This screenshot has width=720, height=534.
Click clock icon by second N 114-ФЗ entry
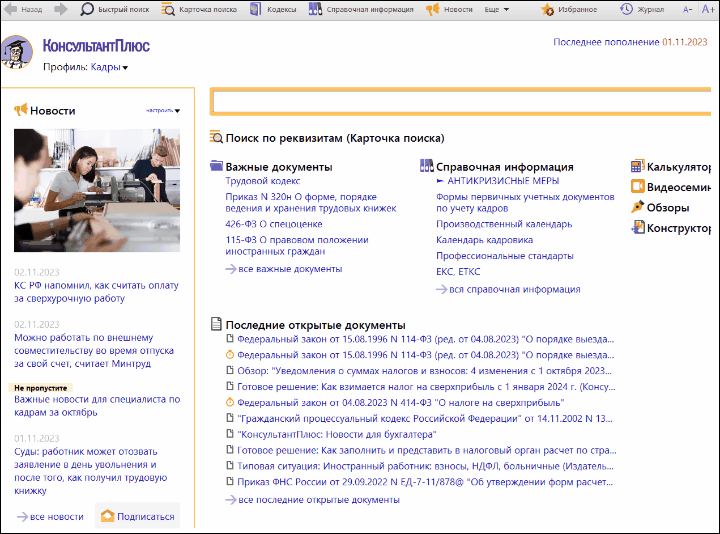(230, 355)
